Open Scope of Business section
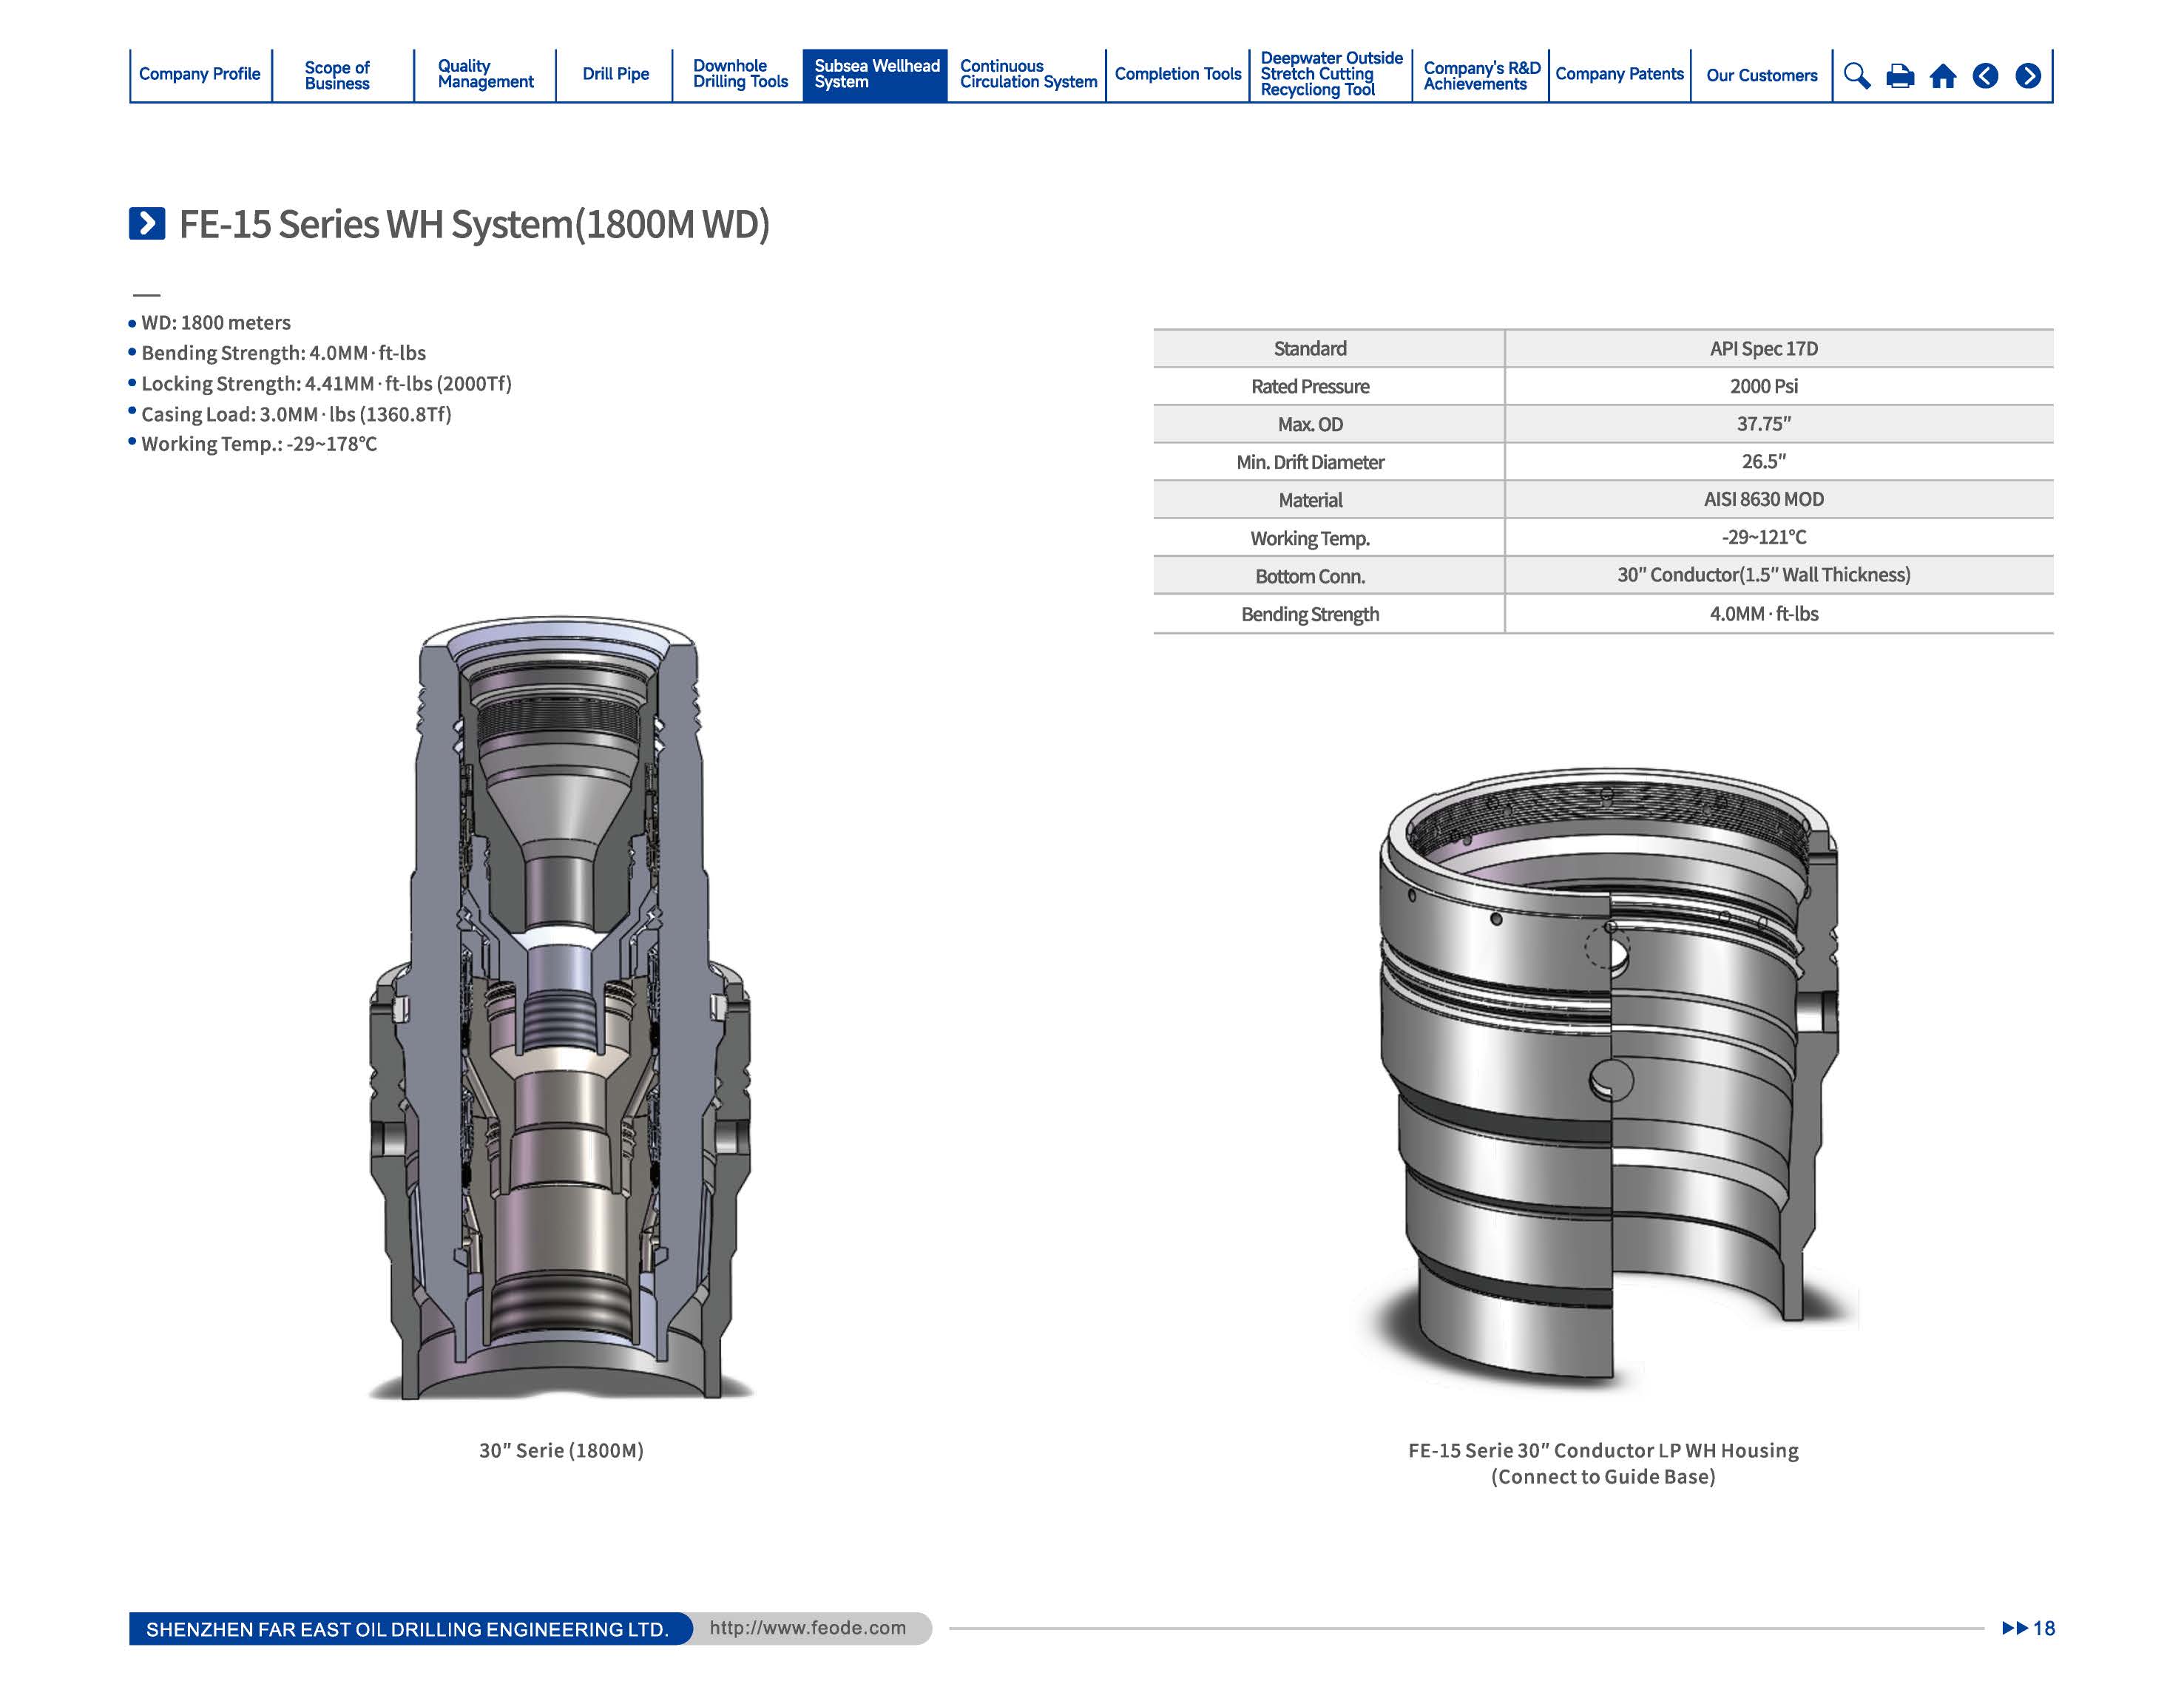Image resolution: width=2184 pixels, height=1704 pixels. coord(337,75)
